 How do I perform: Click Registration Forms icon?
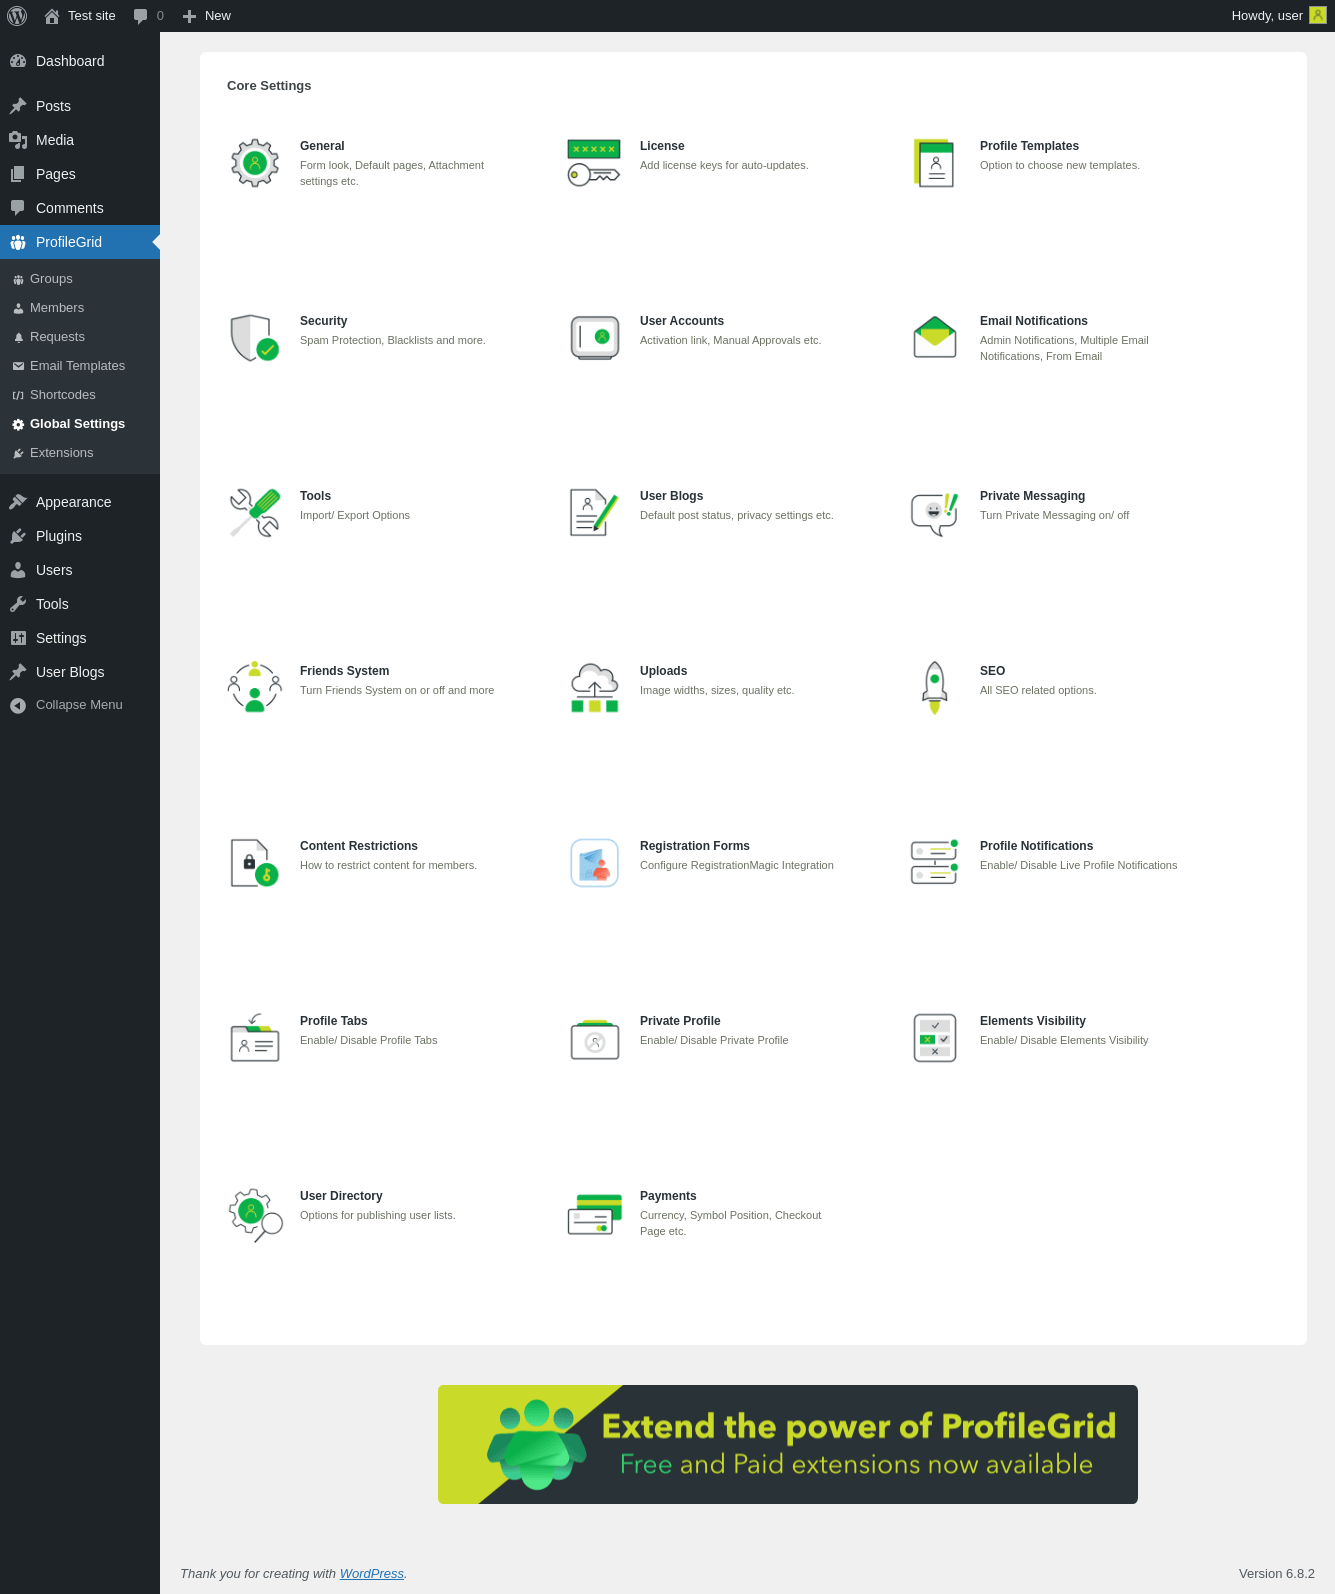[595, 863]
